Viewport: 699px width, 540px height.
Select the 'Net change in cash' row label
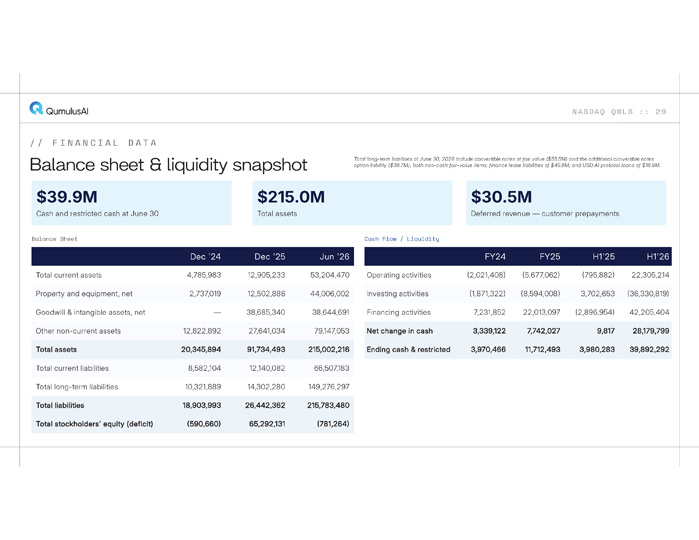pos(399,331)
